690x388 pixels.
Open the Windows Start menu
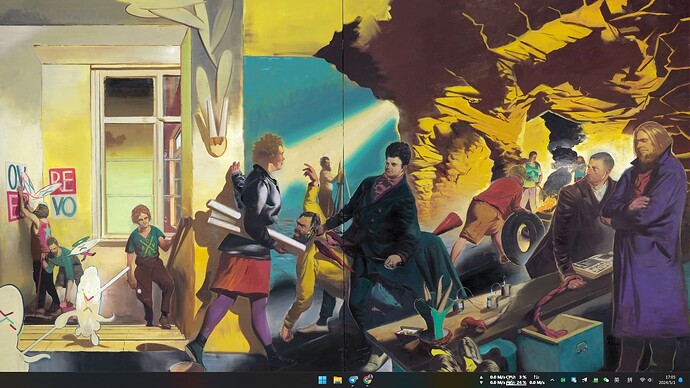pyautogui.click(x=323, y=380)
